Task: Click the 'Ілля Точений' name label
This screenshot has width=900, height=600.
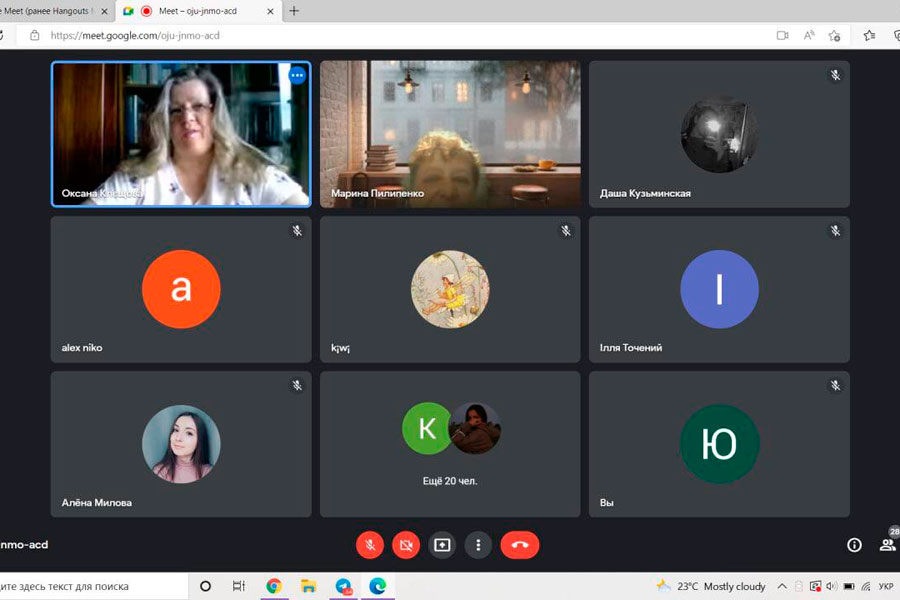Action: click(631, 348)
